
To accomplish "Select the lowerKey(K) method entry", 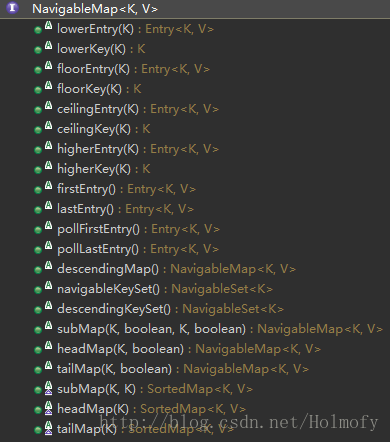I will [x=101, y=49].
